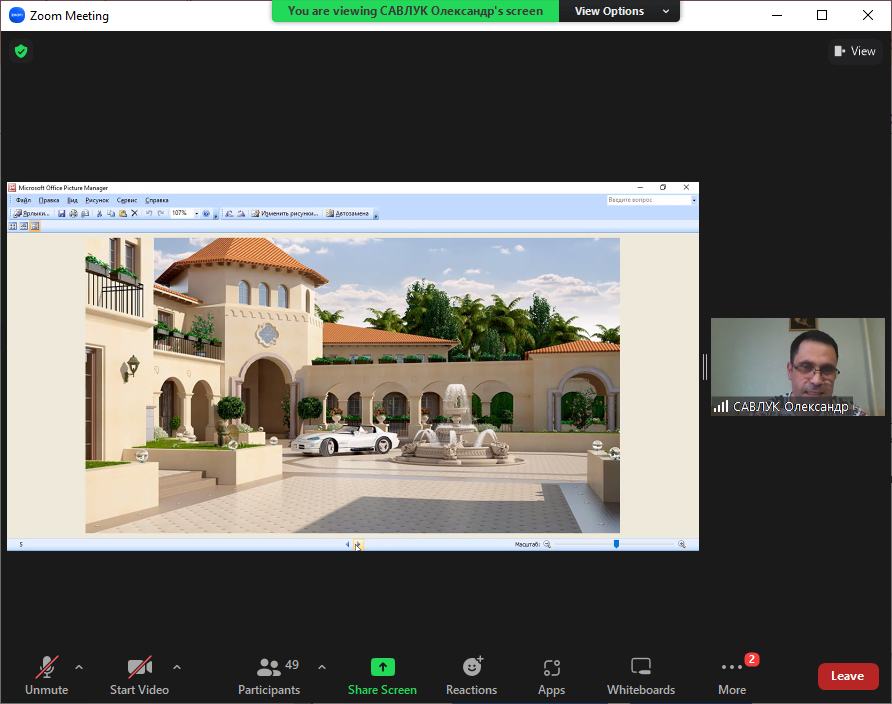Click the green screen-sharing notification banner
Screen dimensions: 892x704
415,11
